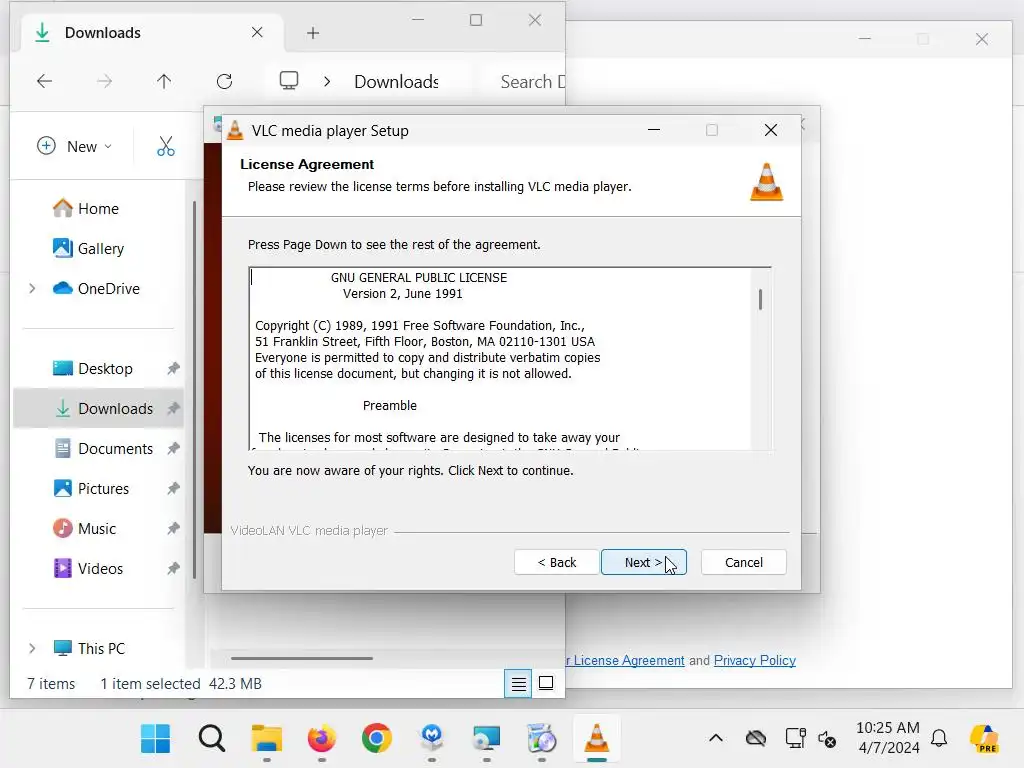Image resolution: width=1024 pixels, height=768 pixels.
Task: Go Back in VLC setup dialog
Action: click(x=556, y=562)
